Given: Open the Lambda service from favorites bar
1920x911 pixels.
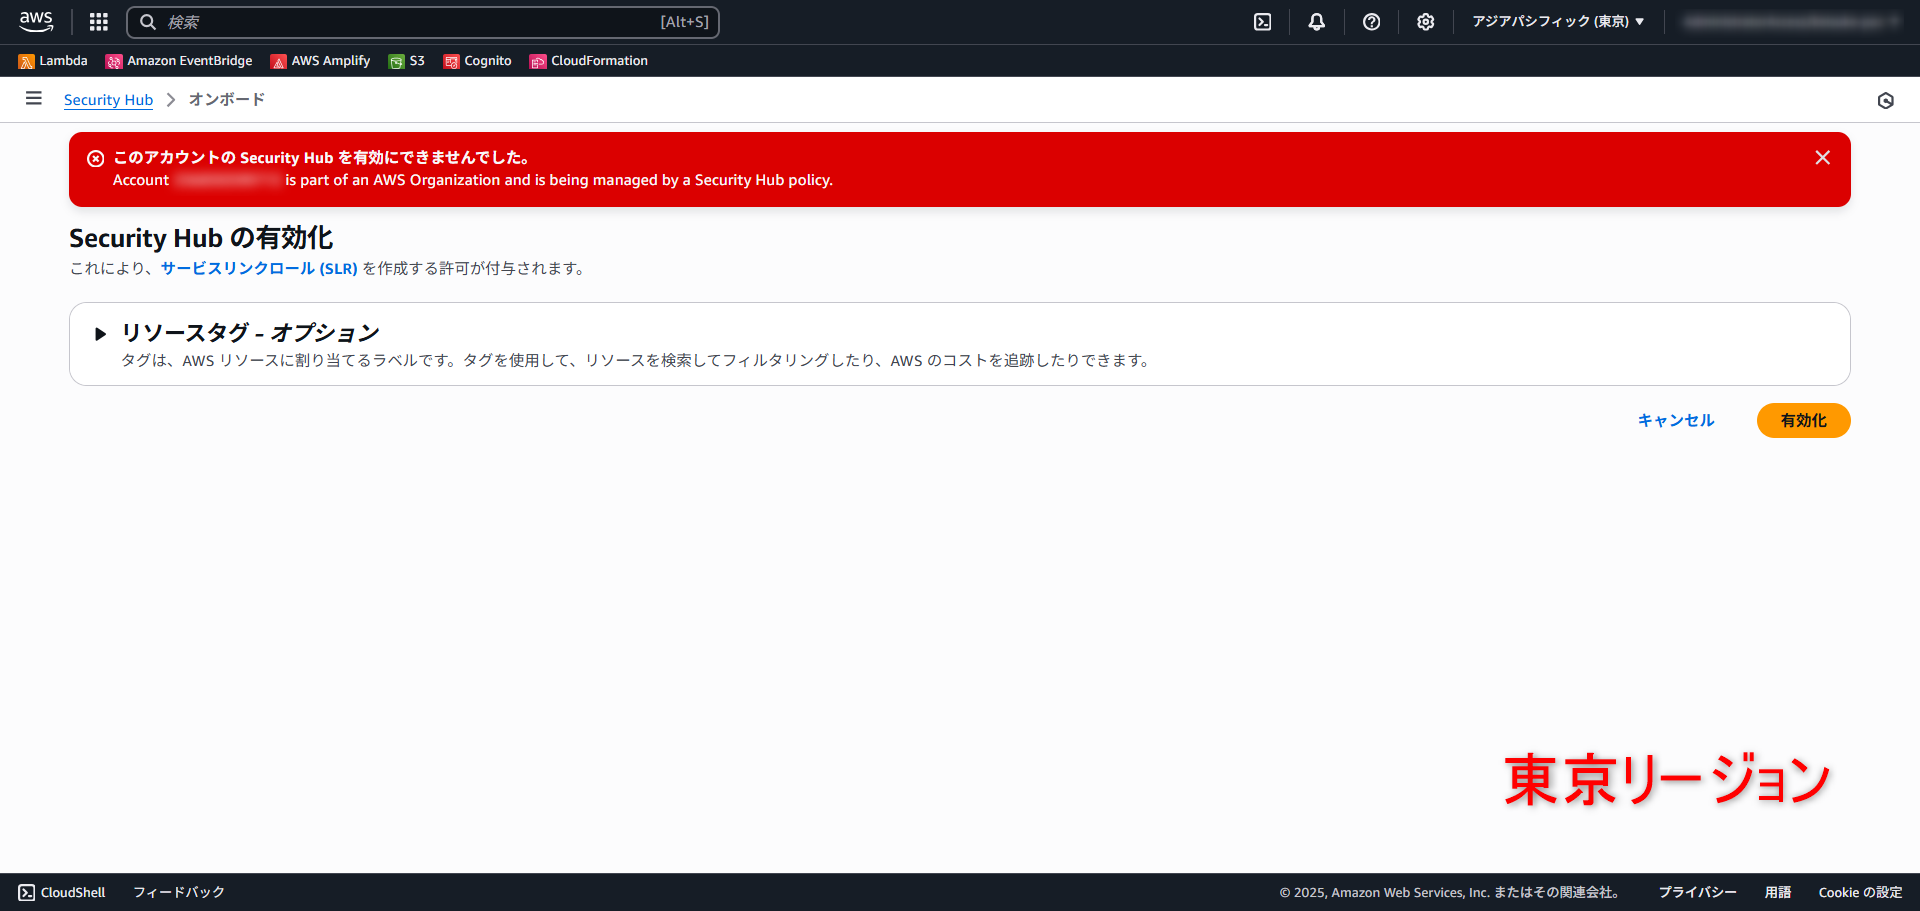Looking at the screenshot, I should (x=52, y=60).
